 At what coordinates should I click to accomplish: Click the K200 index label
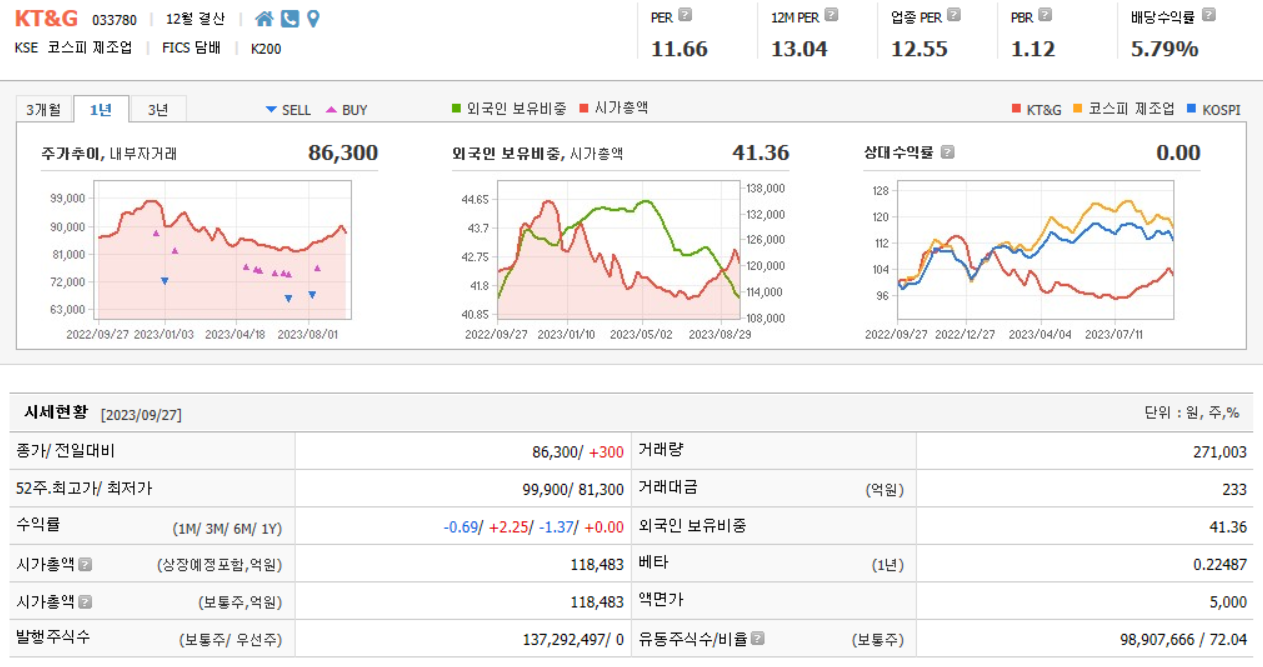click(x=266, y=48)
